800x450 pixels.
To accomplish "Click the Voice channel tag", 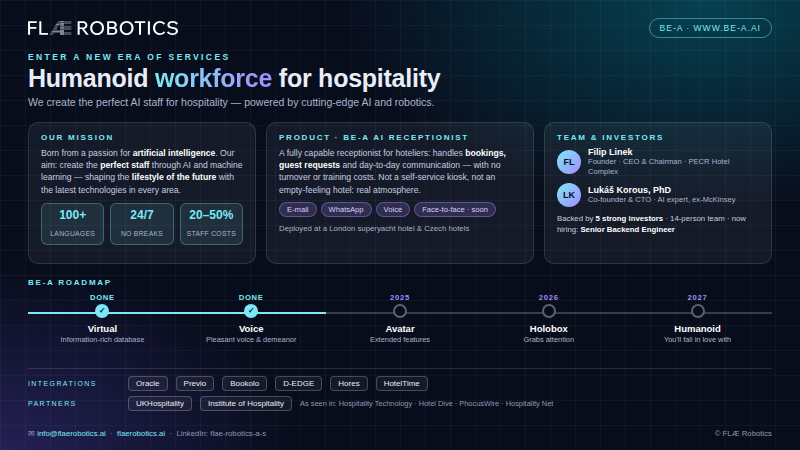I will click(x=392, y=209).
